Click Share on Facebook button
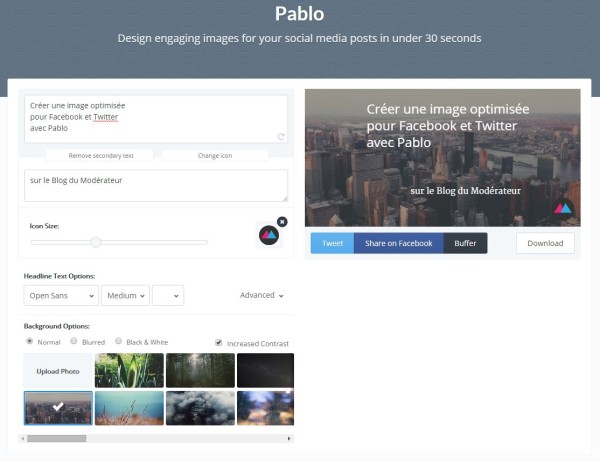This screenshot has width=600, height=462. pos(399,243)
